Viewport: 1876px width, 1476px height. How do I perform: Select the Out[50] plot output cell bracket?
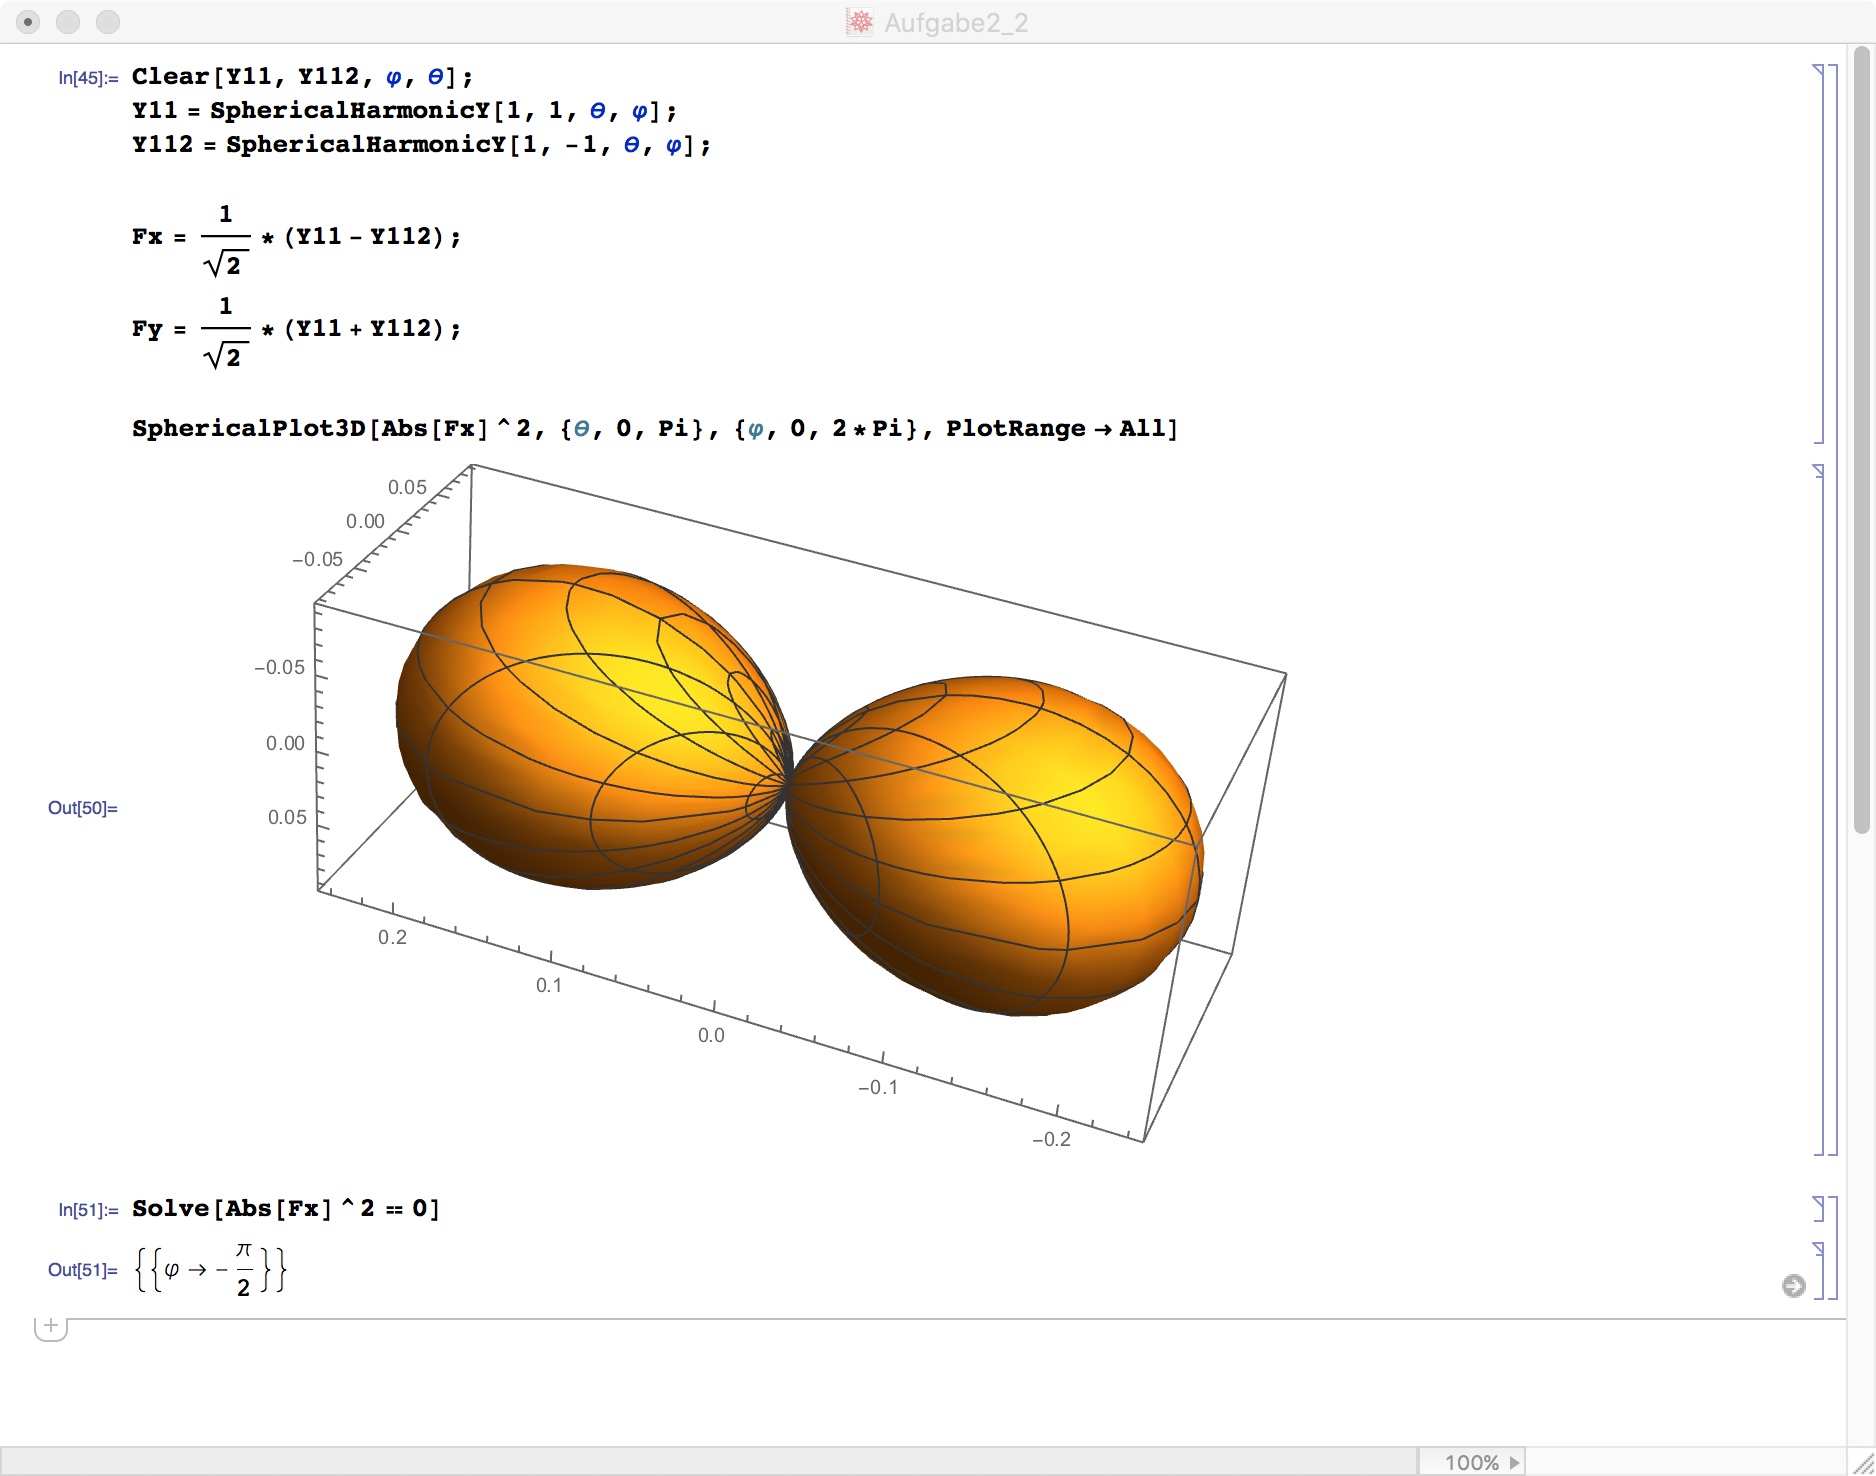tap(1818, 809)
